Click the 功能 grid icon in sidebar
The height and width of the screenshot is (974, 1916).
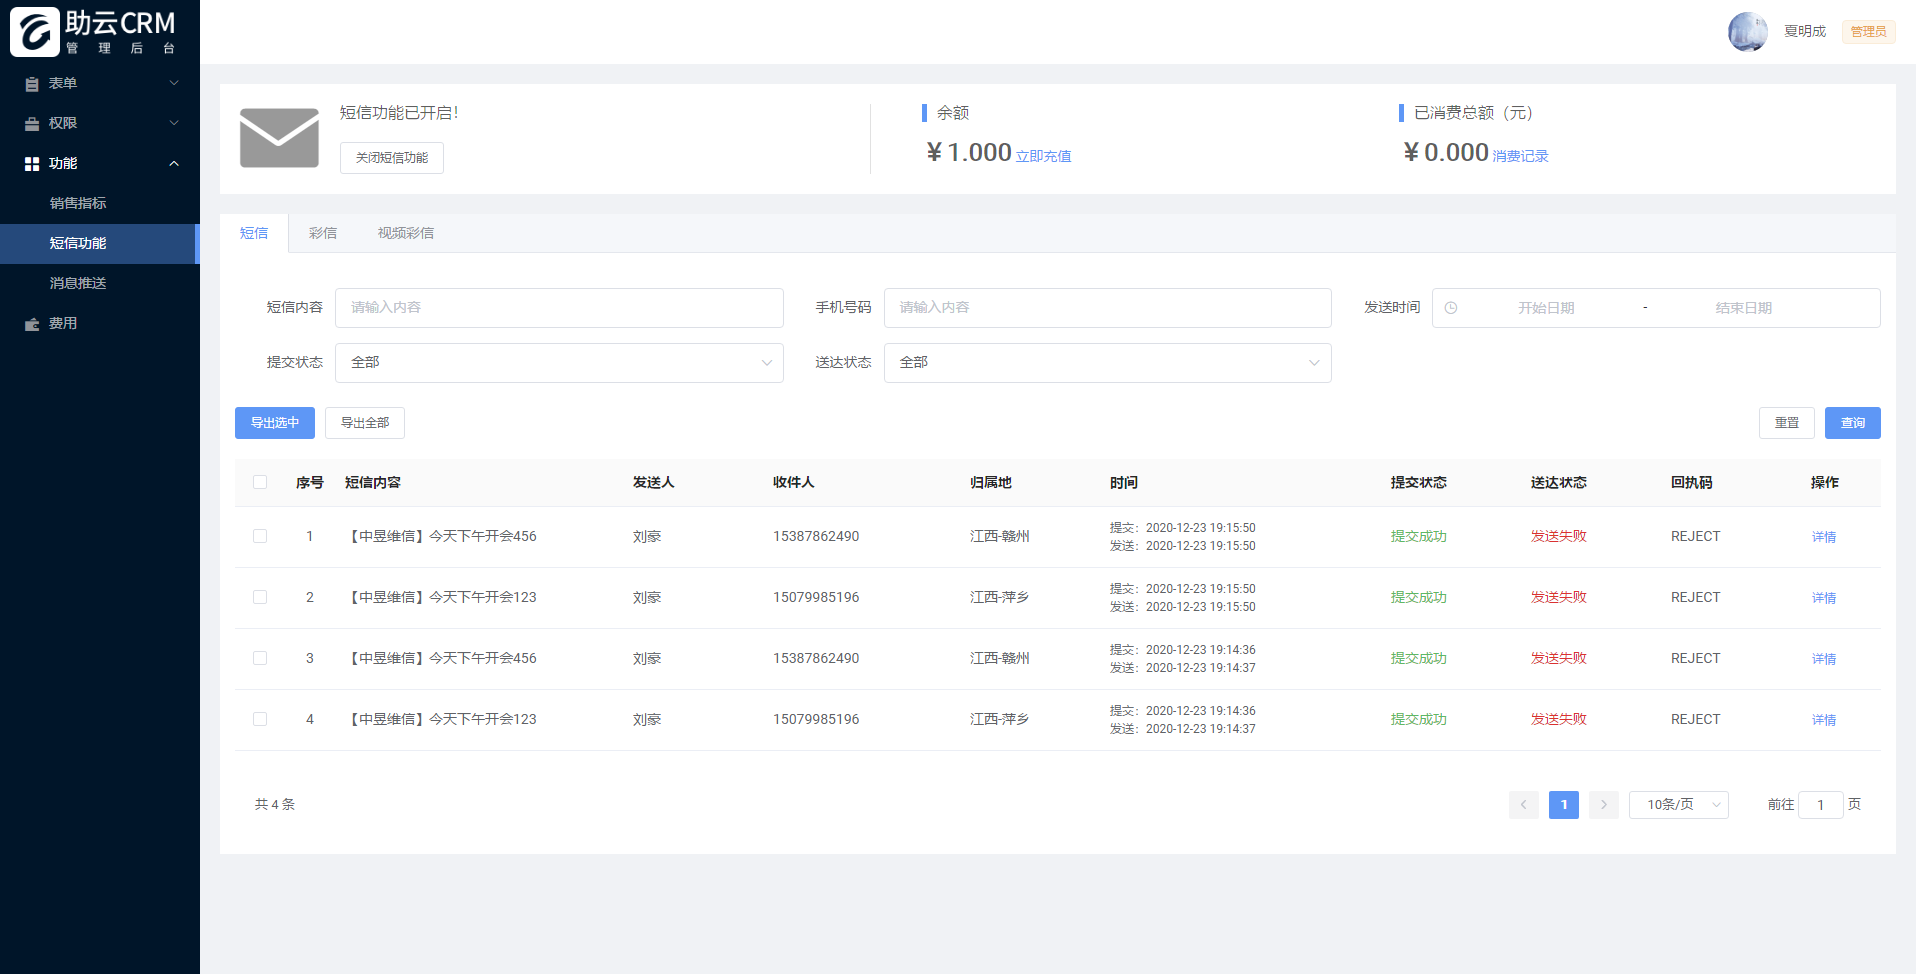(32, 164)
